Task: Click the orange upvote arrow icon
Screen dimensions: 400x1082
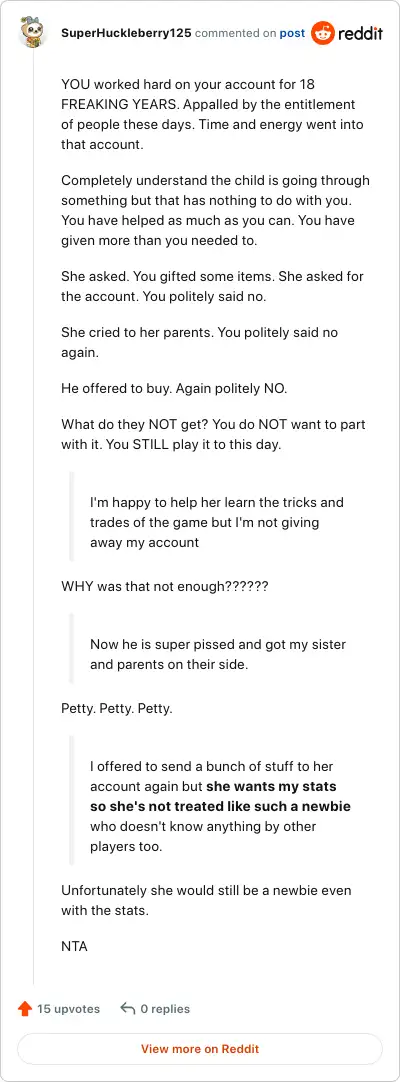Action: (25, 1009)
